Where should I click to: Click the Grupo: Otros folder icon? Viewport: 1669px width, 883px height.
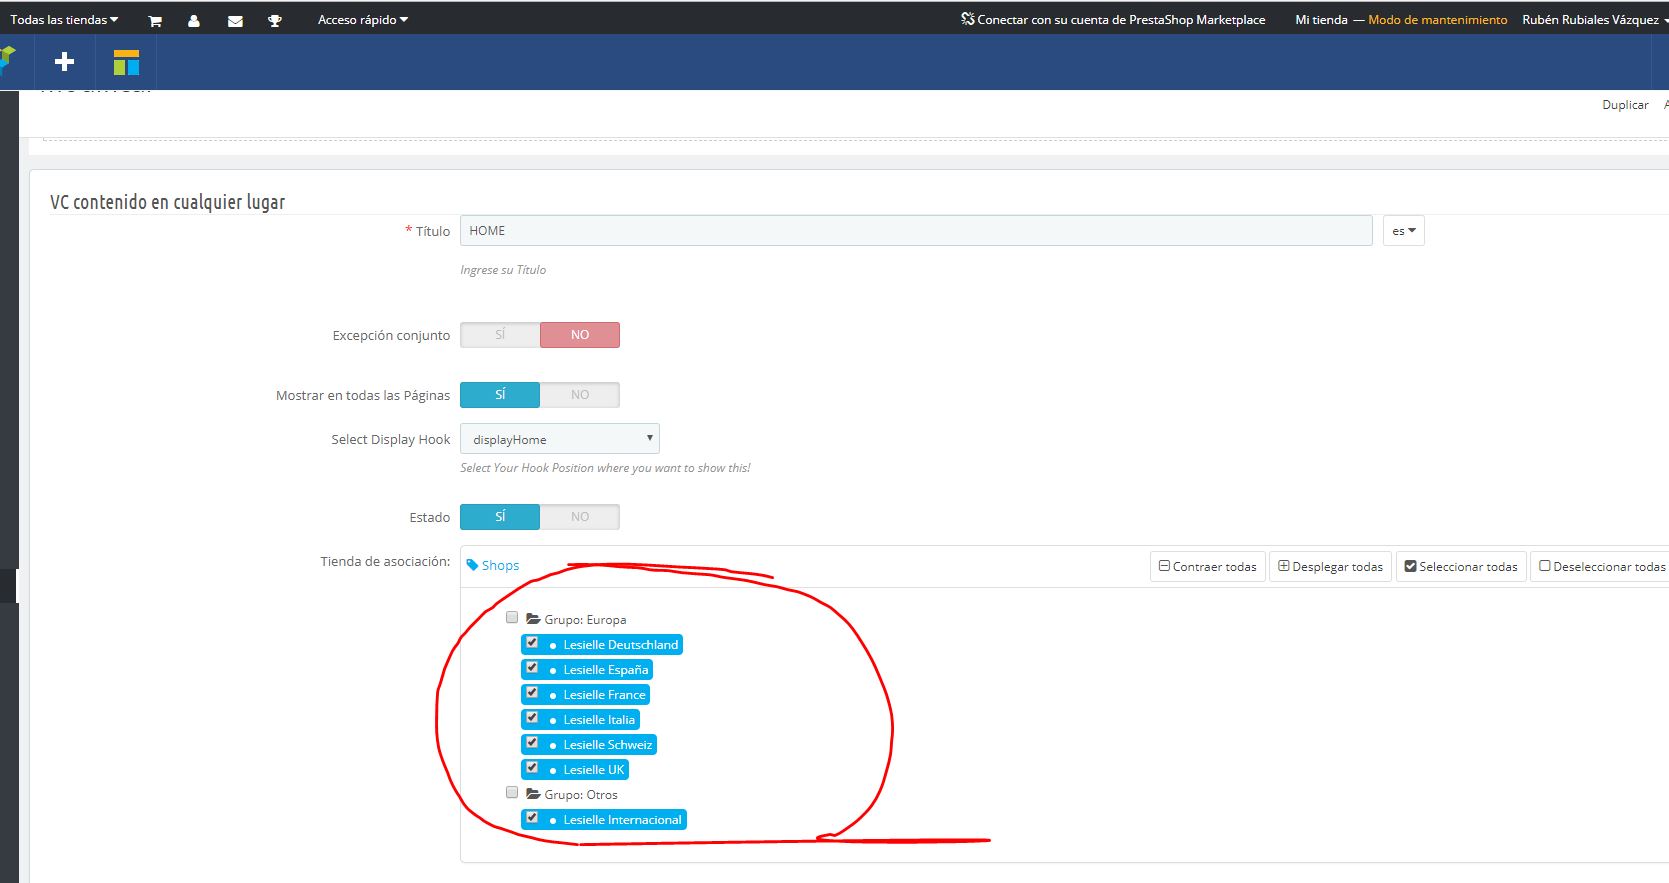pos(533,794)
